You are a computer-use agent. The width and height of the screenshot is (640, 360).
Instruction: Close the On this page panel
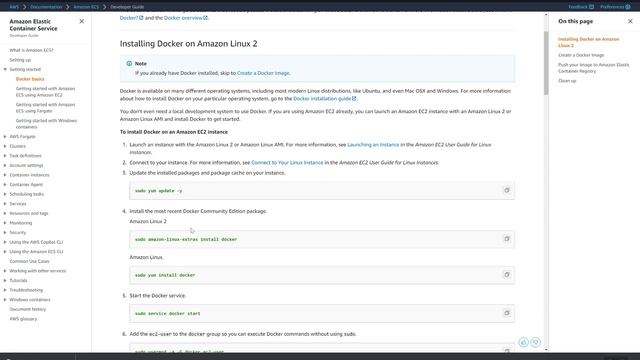[x=630, y=21]
